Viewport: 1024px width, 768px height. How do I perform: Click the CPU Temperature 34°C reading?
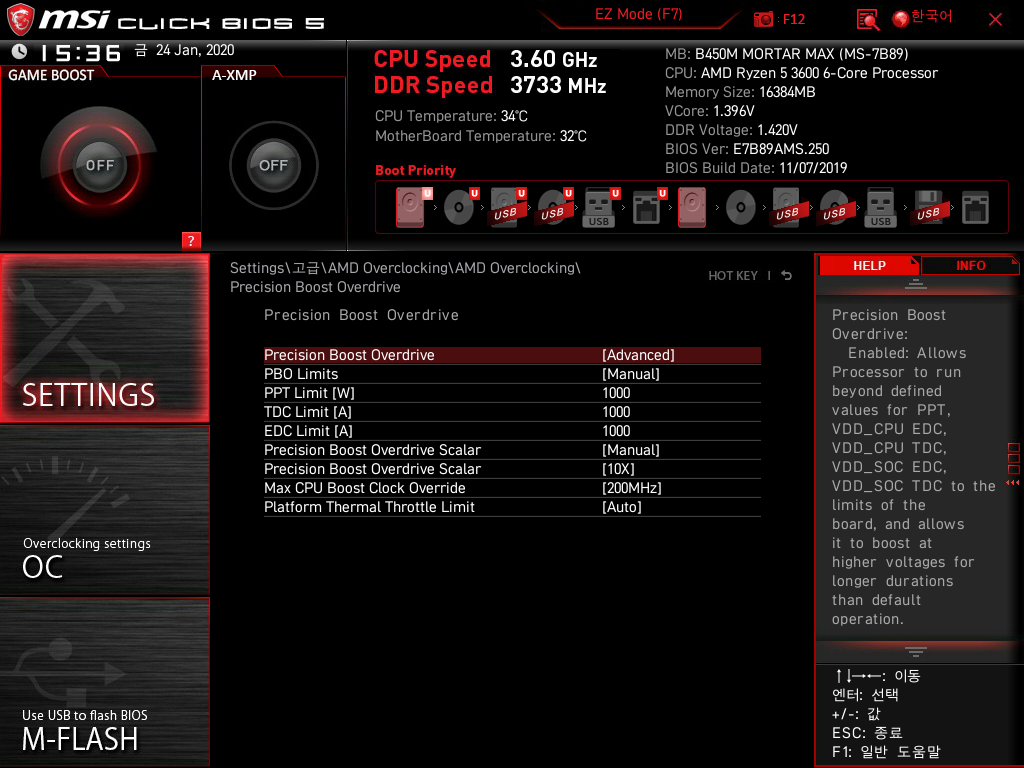[x=451, y=116]
